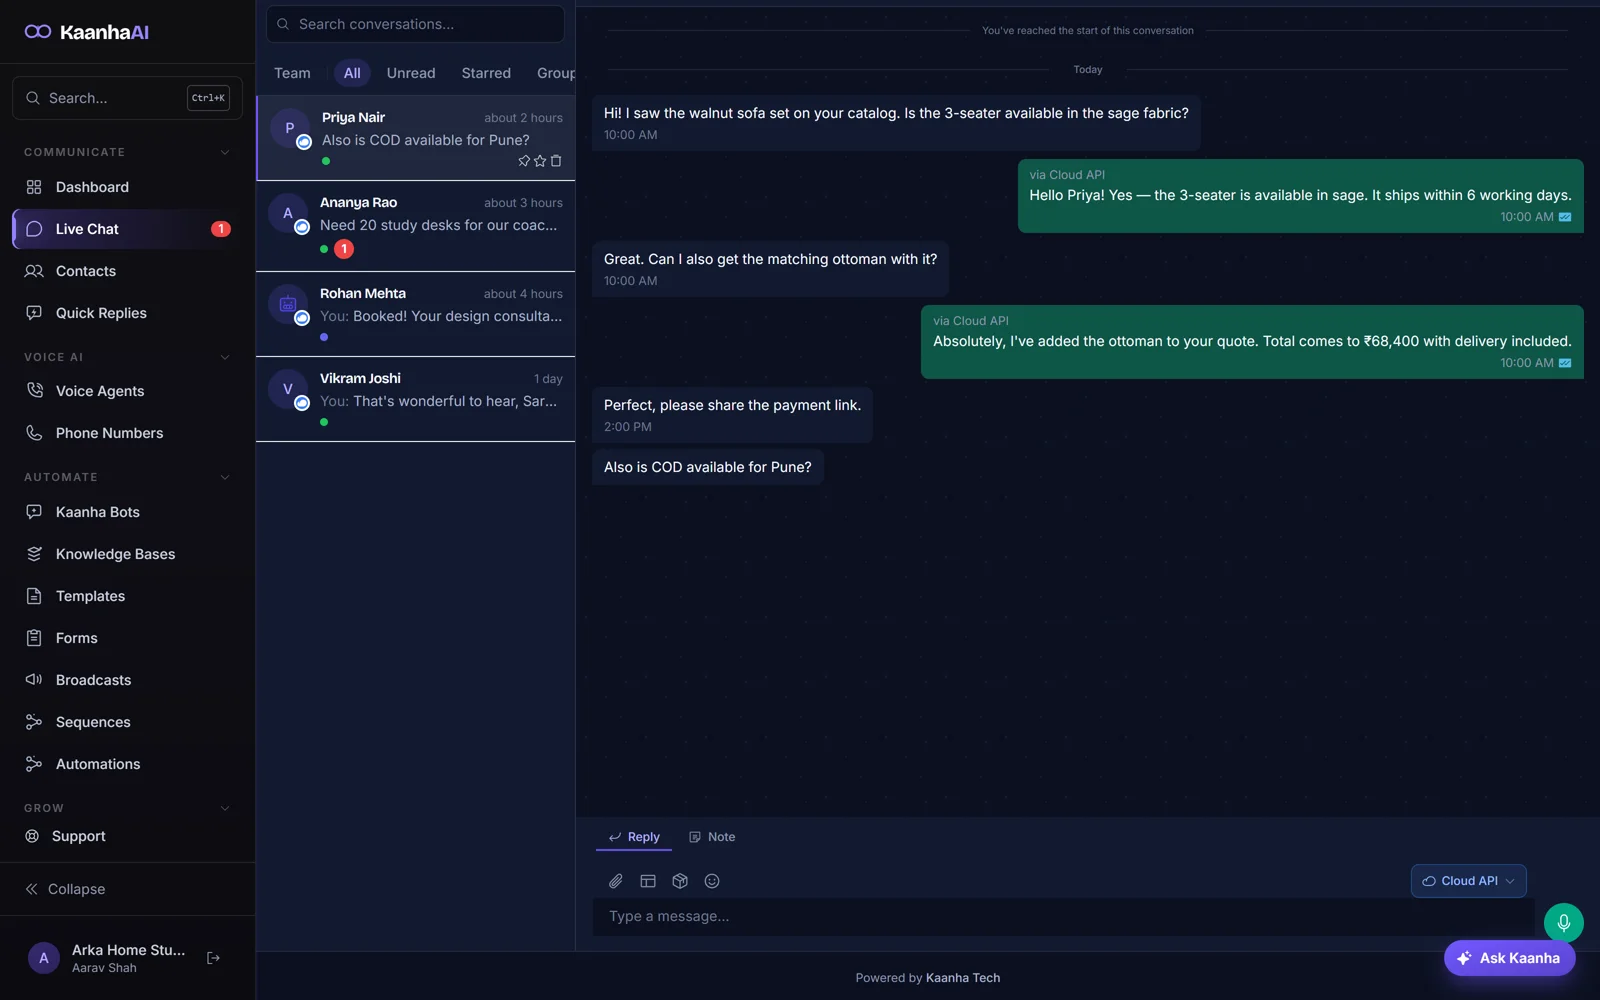Show Starred conversations
Image resolution: width=1600 pixels, height=1000 pixels.
[486, 73]
